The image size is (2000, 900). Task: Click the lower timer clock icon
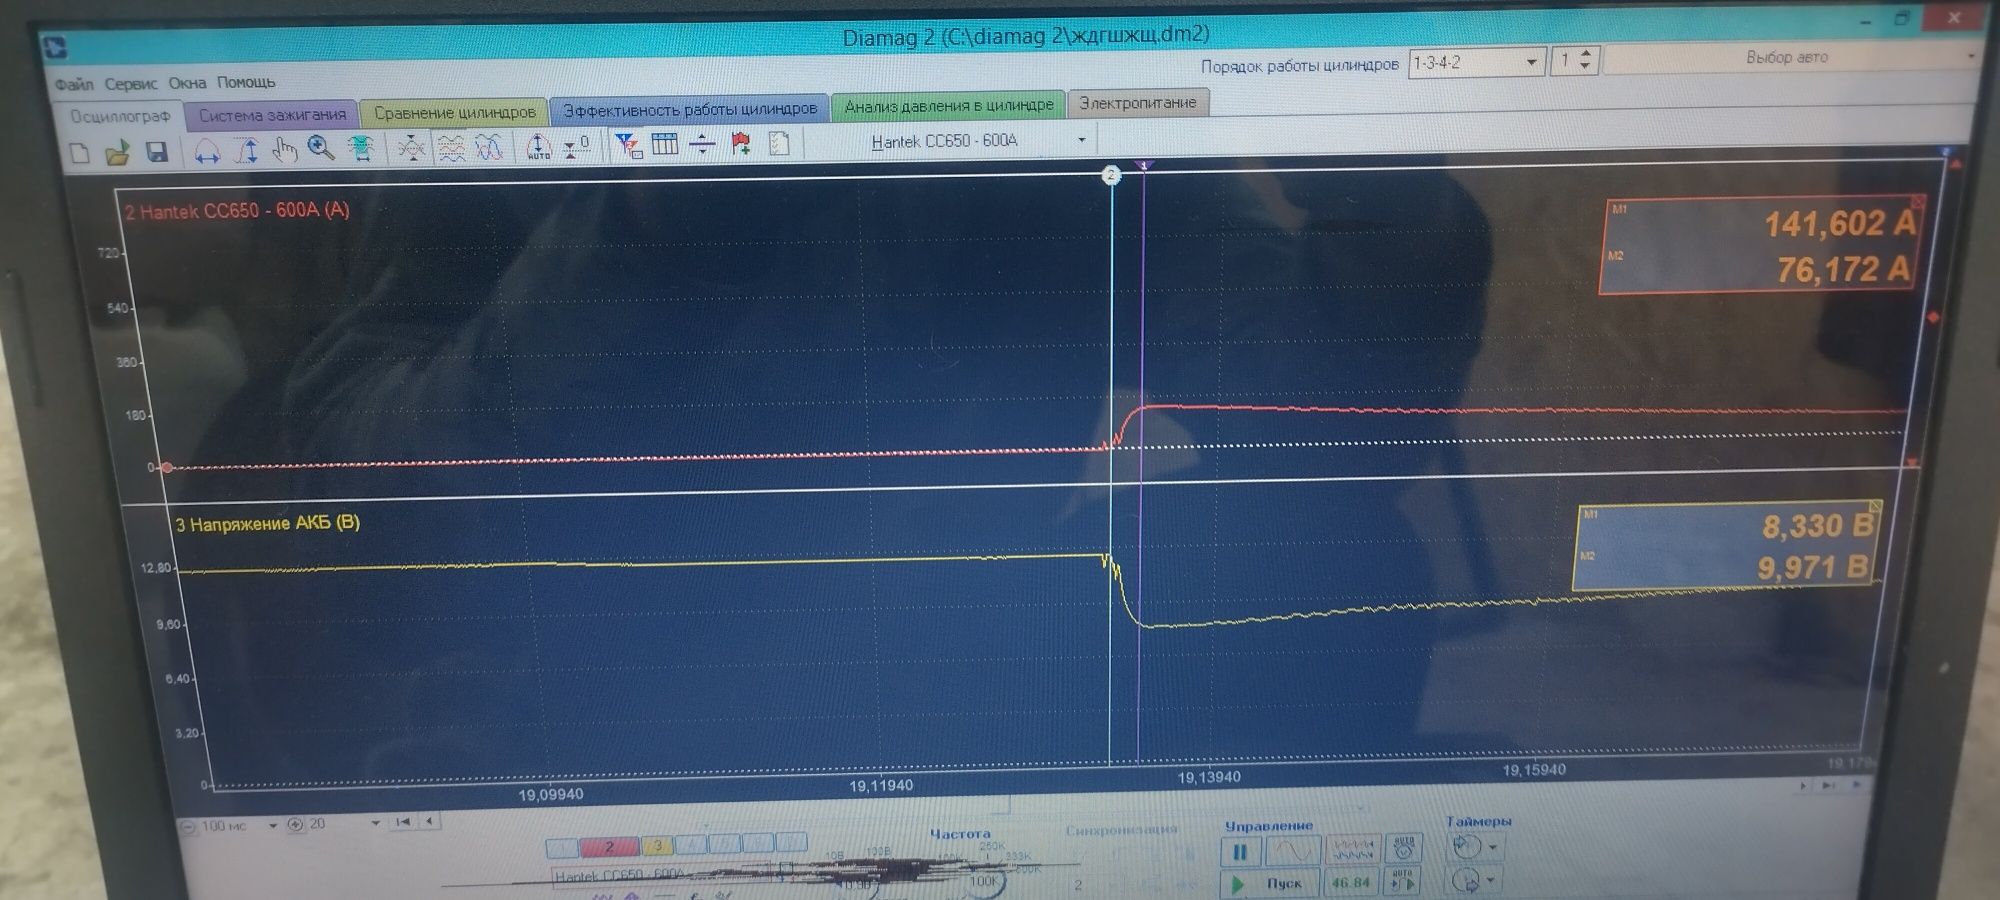pyautogui.click(x=1465, y=881)
